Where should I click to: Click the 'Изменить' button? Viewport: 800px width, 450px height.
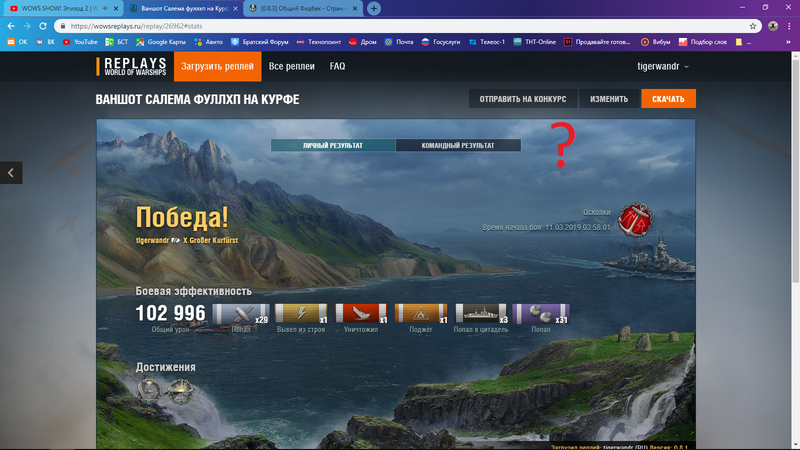pyautogui.click(x=608, y=99)
